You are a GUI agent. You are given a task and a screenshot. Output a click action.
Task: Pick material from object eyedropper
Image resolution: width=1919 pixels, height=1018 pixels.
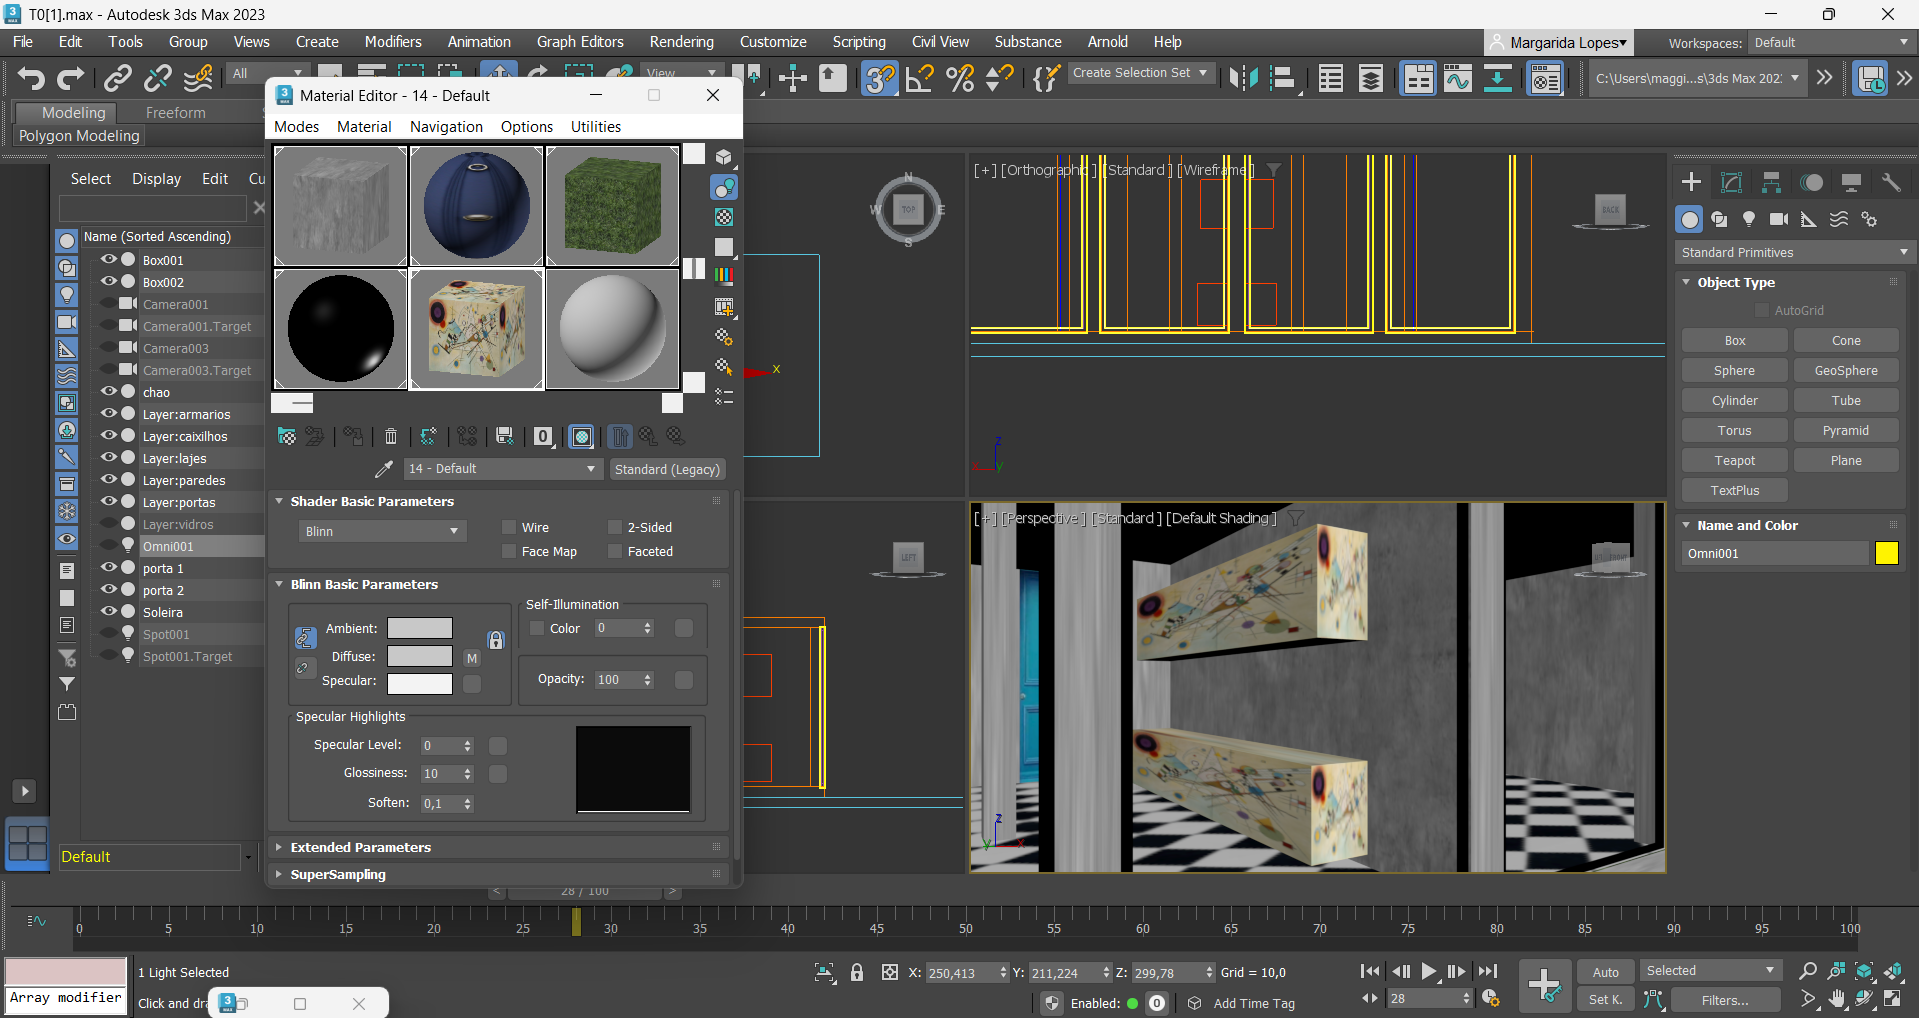[383, 469]
